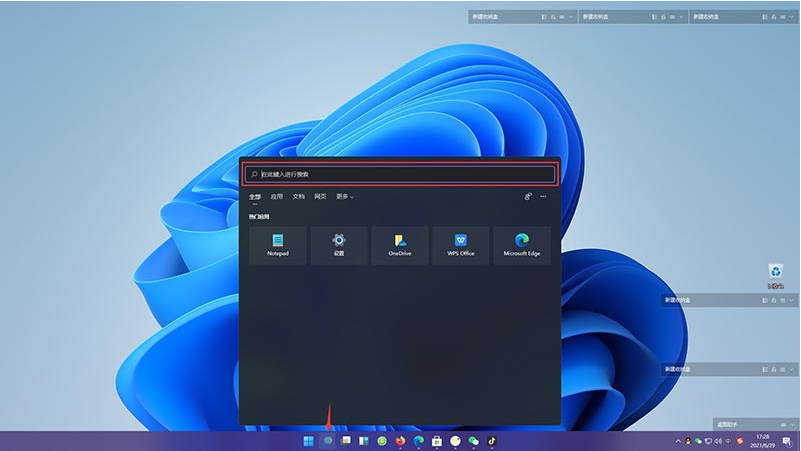Switch to the 应用 (Apps) tab
Viewport: 801px width, 451px height.
click(276, 197)
